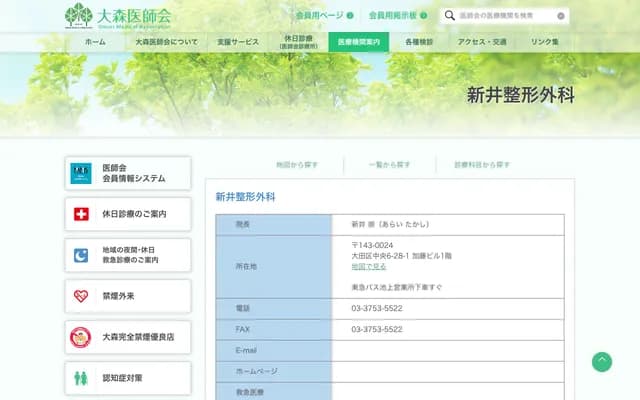The height and width of the screenshot is (400, 640).
Task: Switch to 地図から探す tab
Action: pyautogui.click(x=295, y=164)
